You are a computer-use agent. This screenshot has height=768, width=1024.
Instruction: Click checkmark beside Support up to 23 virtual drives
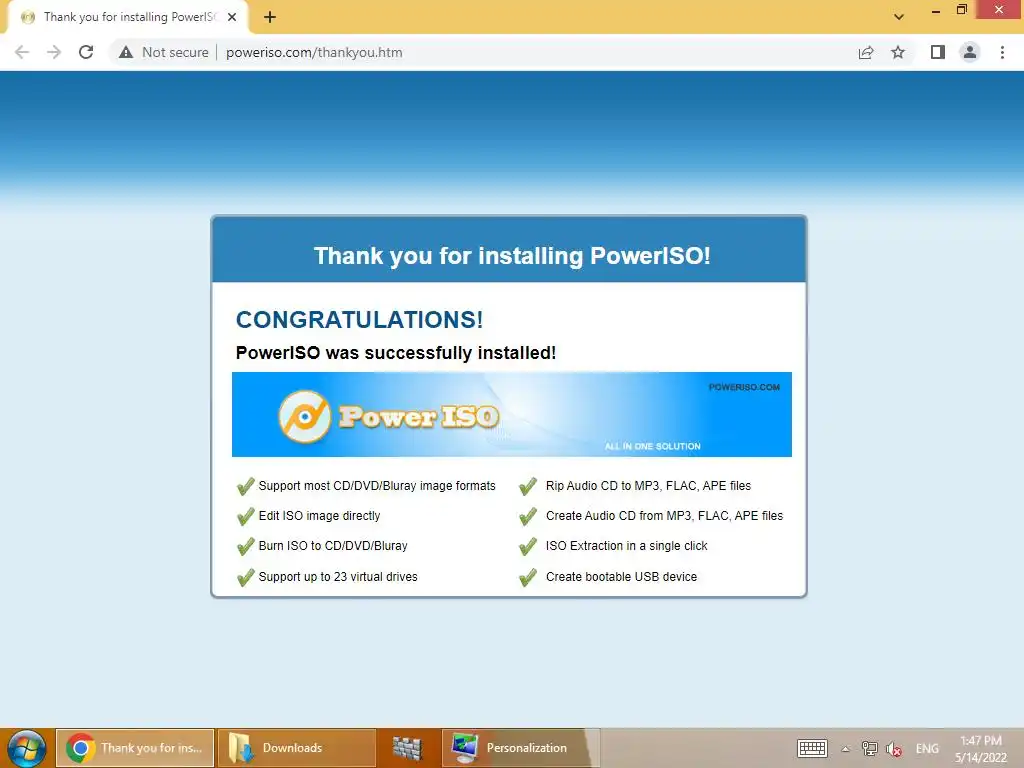click(246, 577)
